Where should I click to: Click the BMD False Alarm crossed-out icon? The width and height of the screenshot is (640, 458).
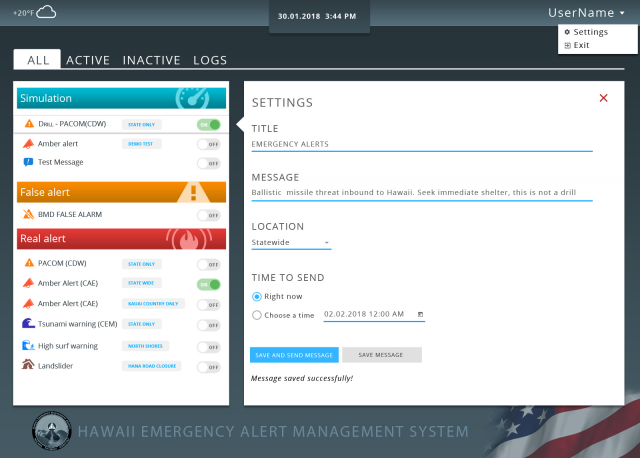(28, 214)
